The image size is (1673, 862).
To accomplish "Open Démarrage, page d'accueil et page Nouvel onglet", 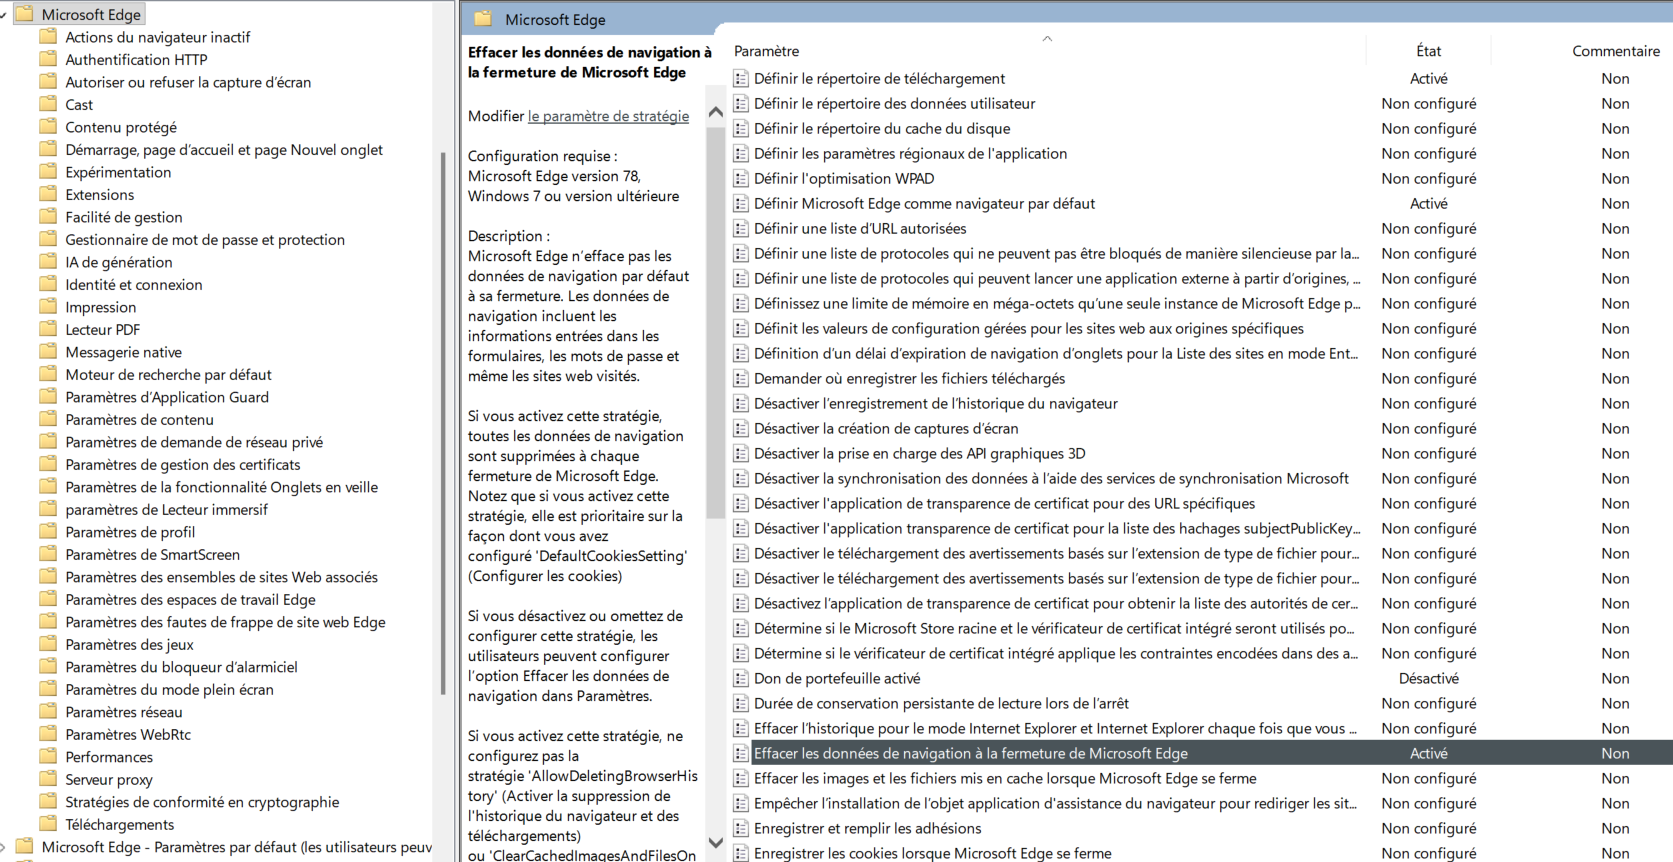I will [224, 149].
